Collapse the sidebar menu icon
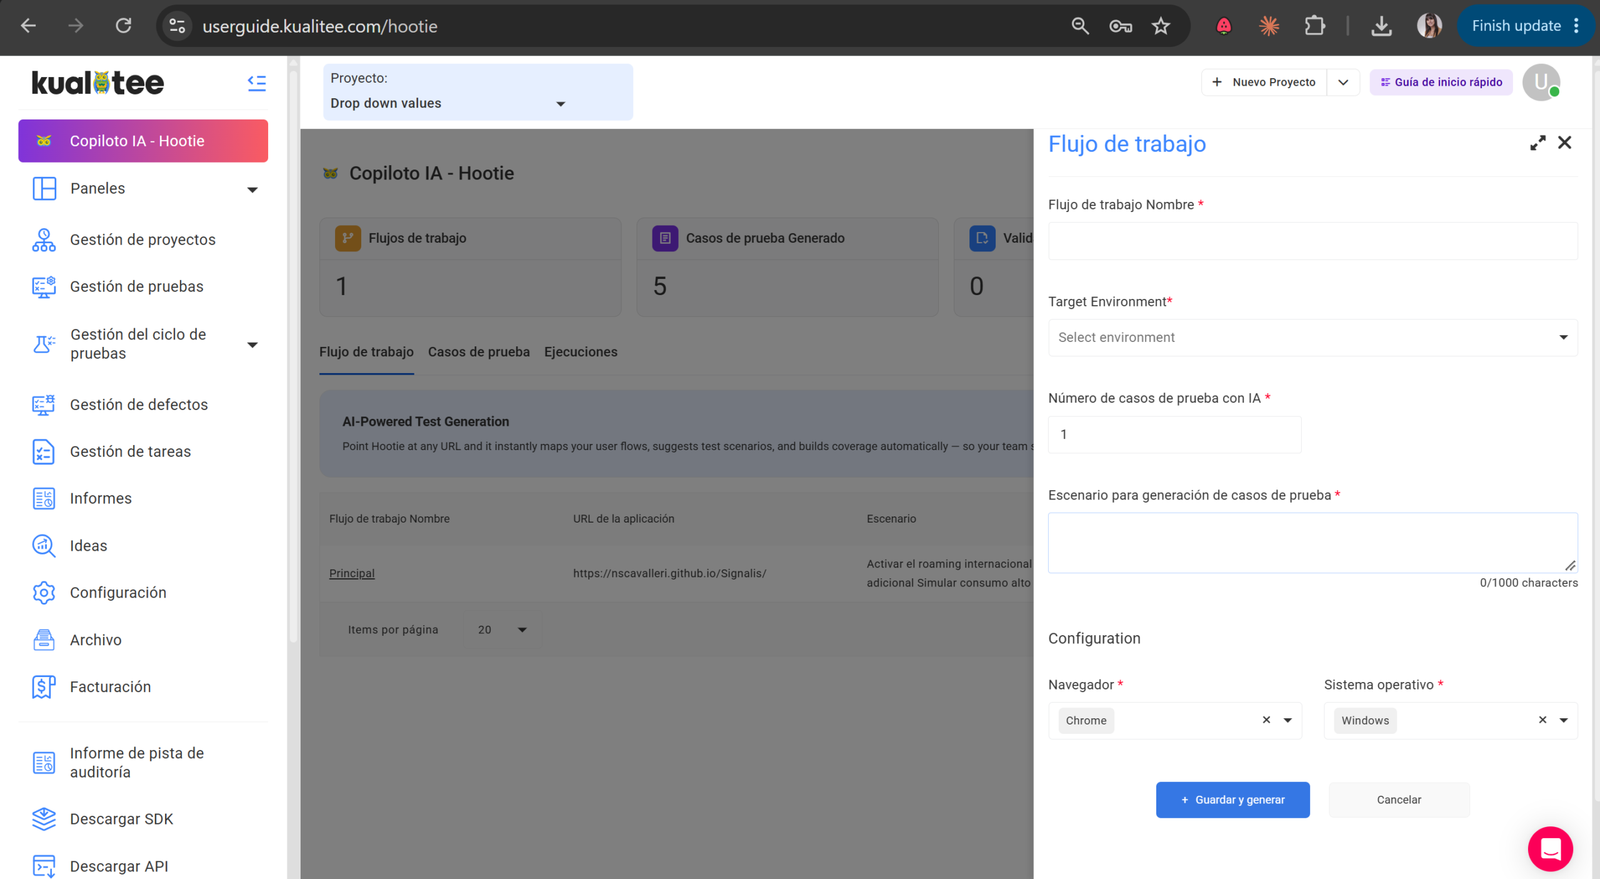The image size is (1600, 879). pyautogui.click(x=257, y=83)
